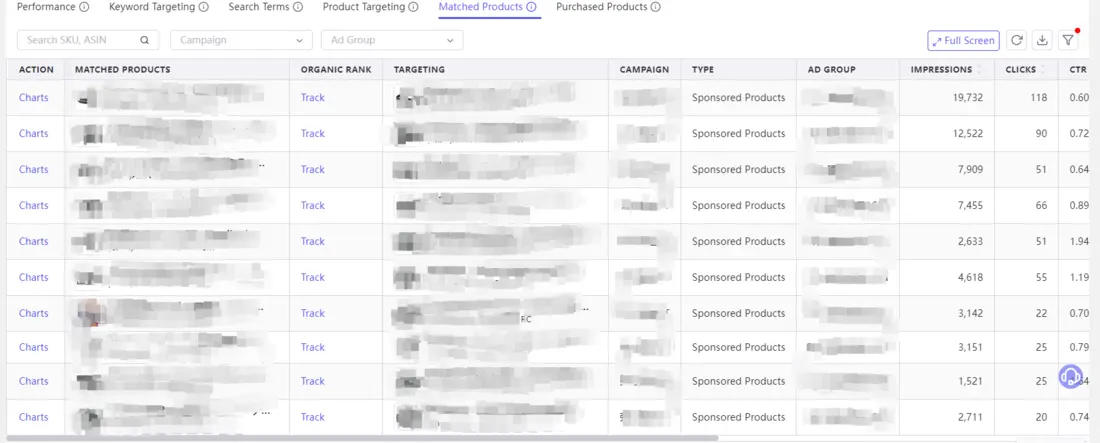Image resolution: width=1100 pixels, height=443 pixels.
Task: Open Charts for the 7,909 impressions row
Action: click(x=34, y=169)
